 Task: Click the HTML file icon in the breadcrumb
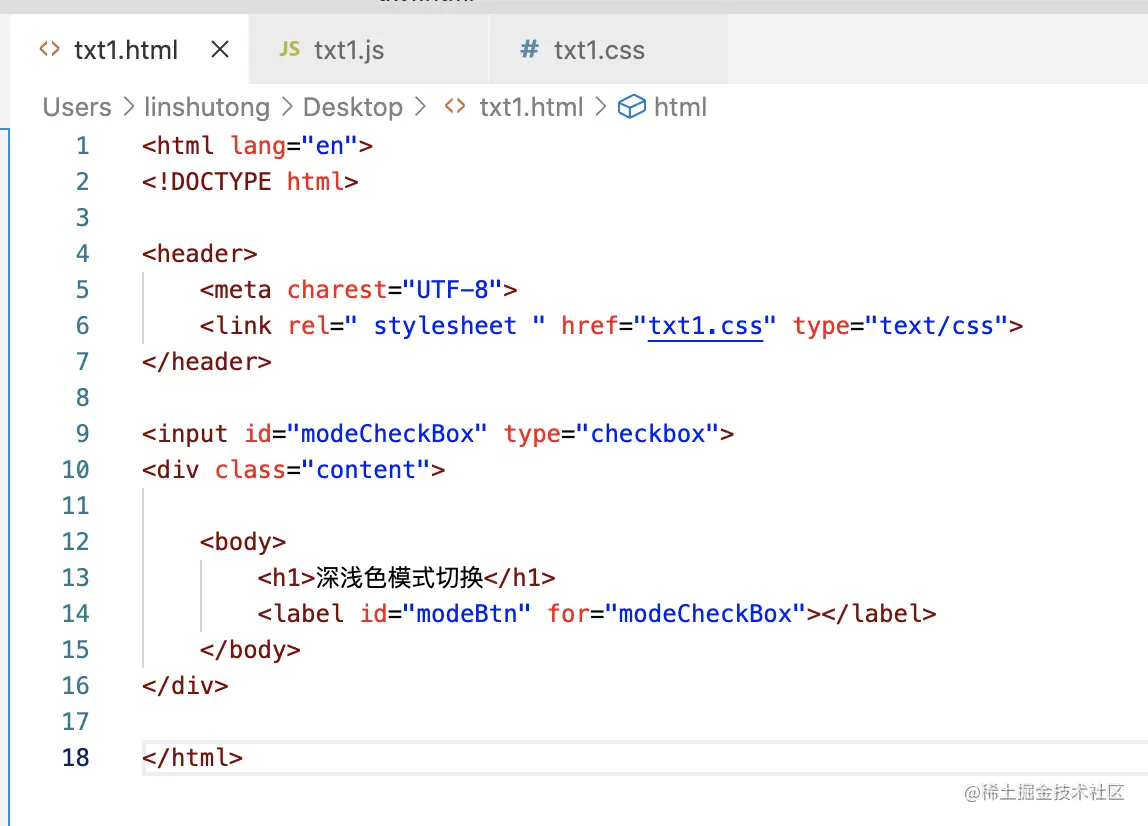coord(455,107)
